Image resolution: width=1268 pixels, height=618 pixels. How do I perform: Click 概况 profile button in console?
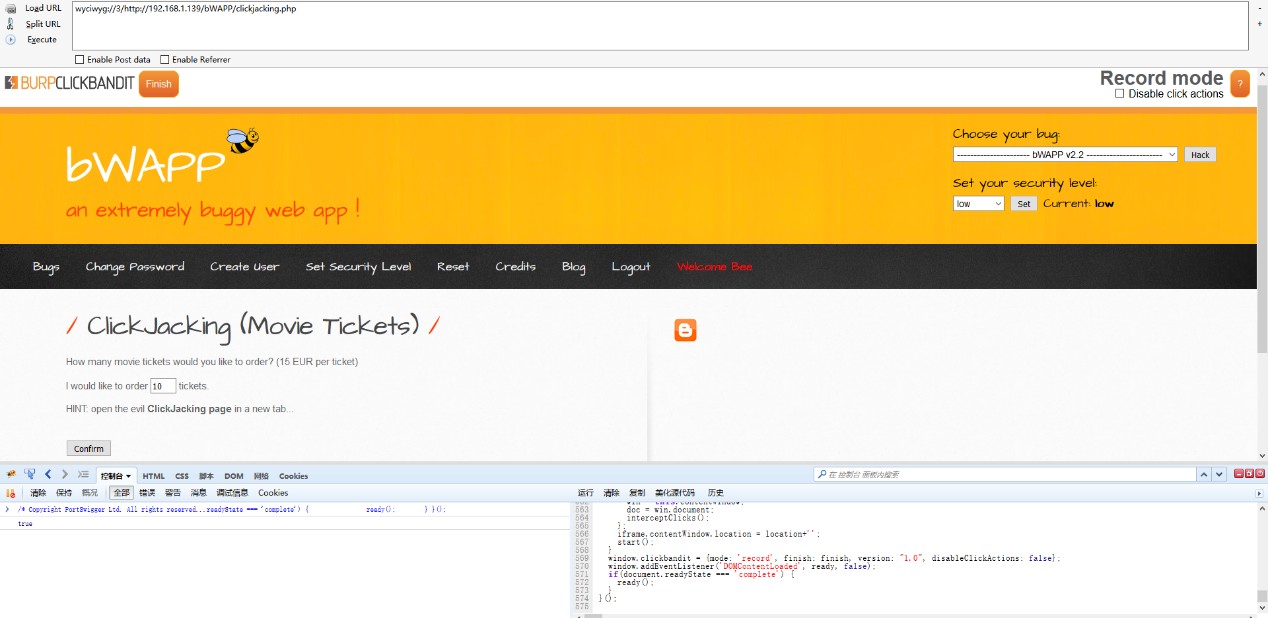tap(90, 493)
